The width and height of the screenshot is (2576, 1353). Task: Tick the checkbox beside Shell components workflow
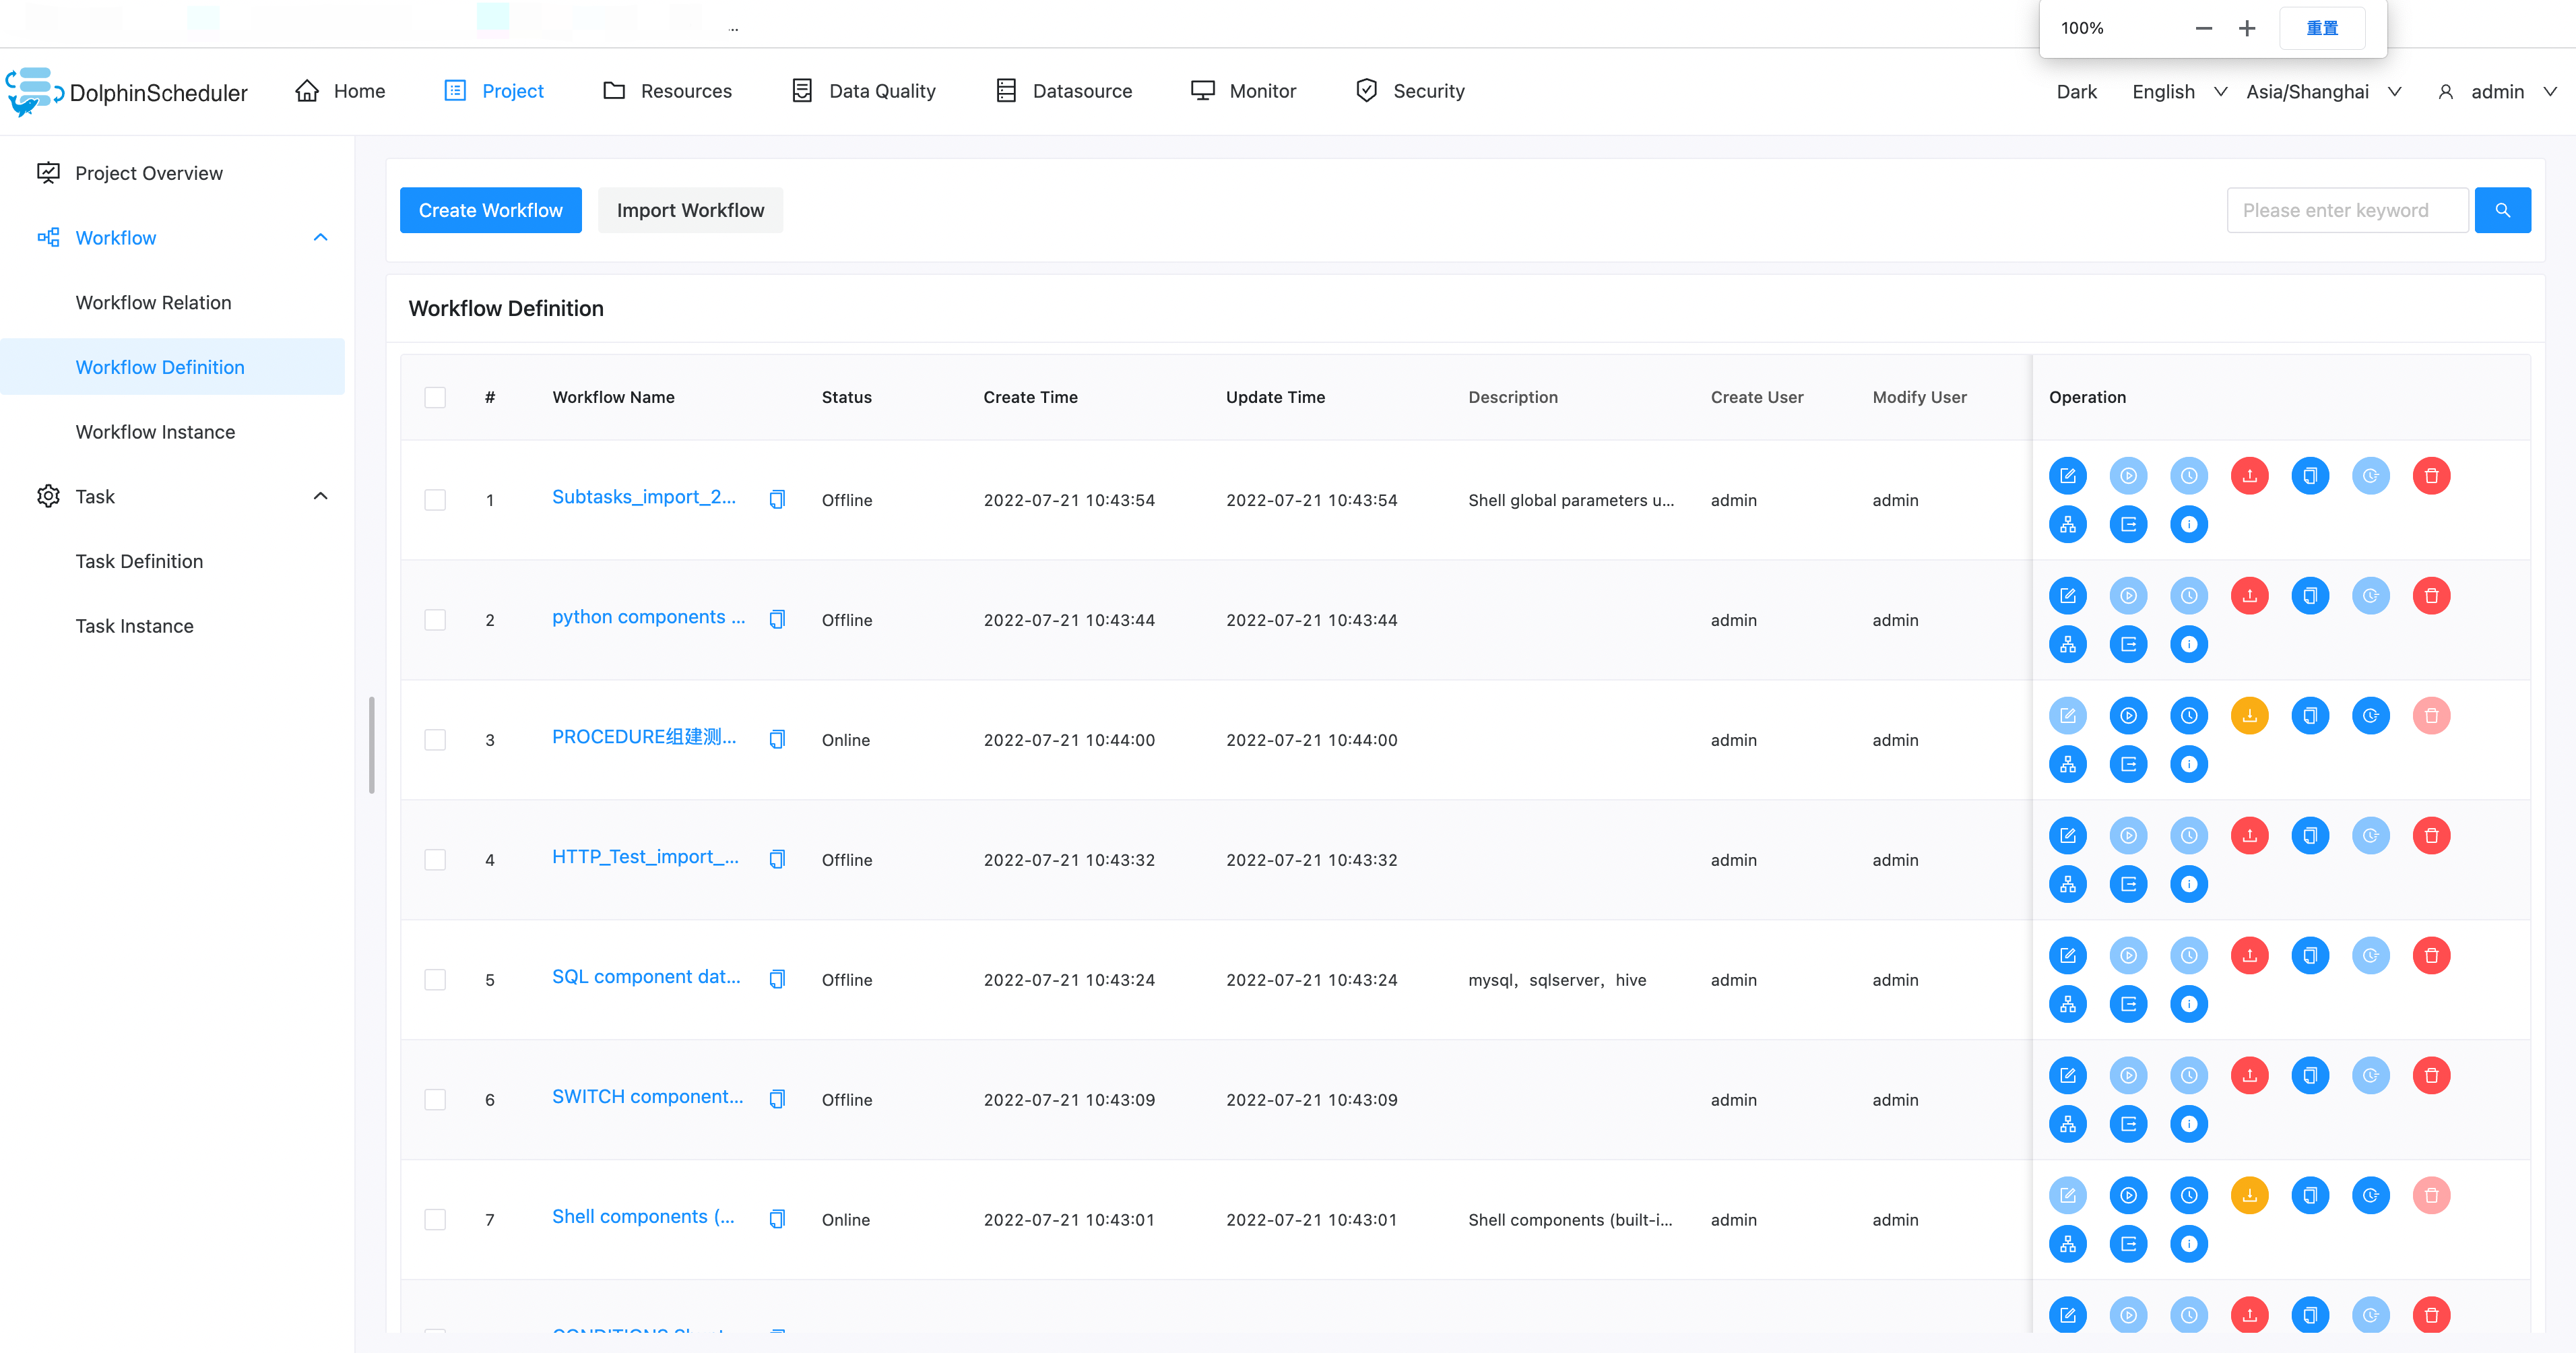(x=435, y=1219)
